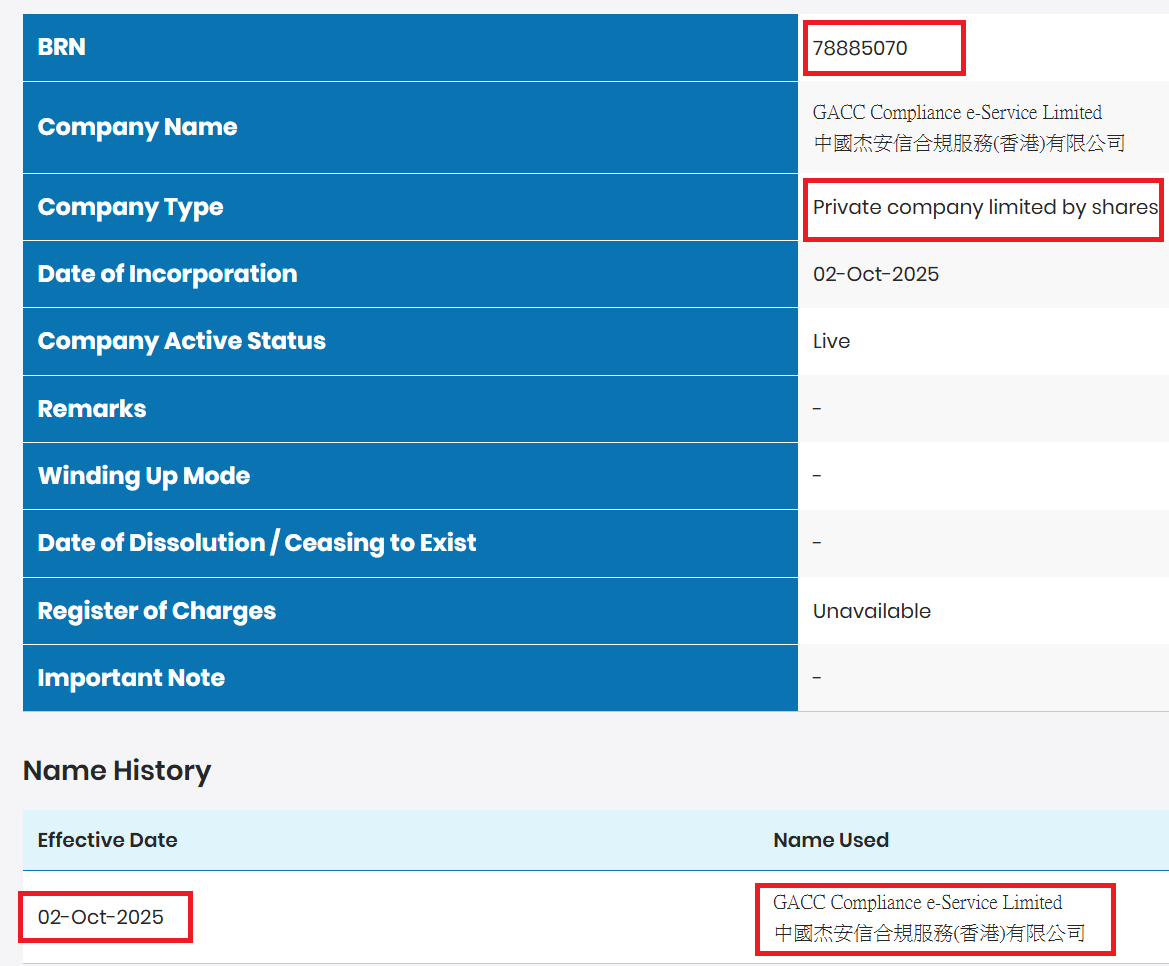The height and width of the screenshot is (966, 1169).
Task: Click the Date of Dissolution / Ceasing to Exist label
Action: click(256, 543)
